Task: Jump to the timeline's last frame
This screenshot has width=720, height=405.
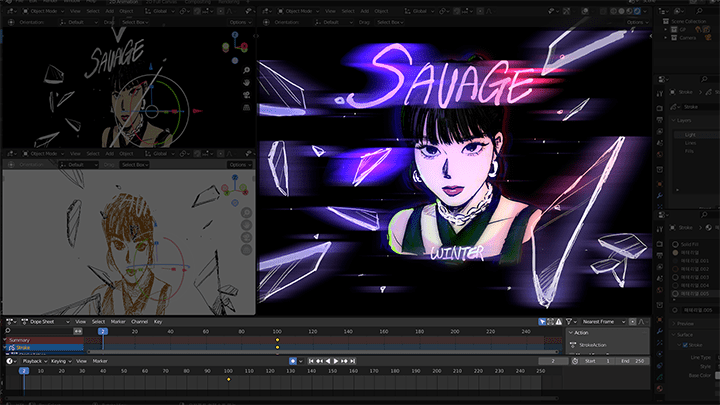Action: pos(352,361)
